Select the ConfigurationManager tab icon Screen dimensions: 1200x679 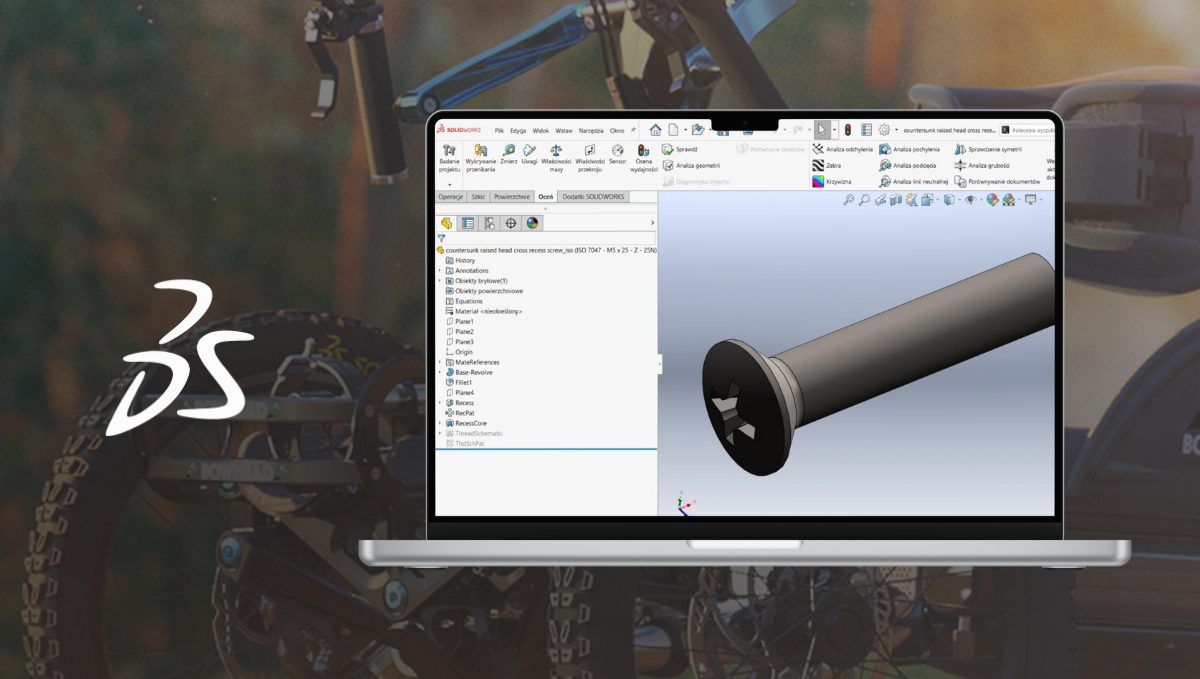pyautogui.click(x=489, y=223)
